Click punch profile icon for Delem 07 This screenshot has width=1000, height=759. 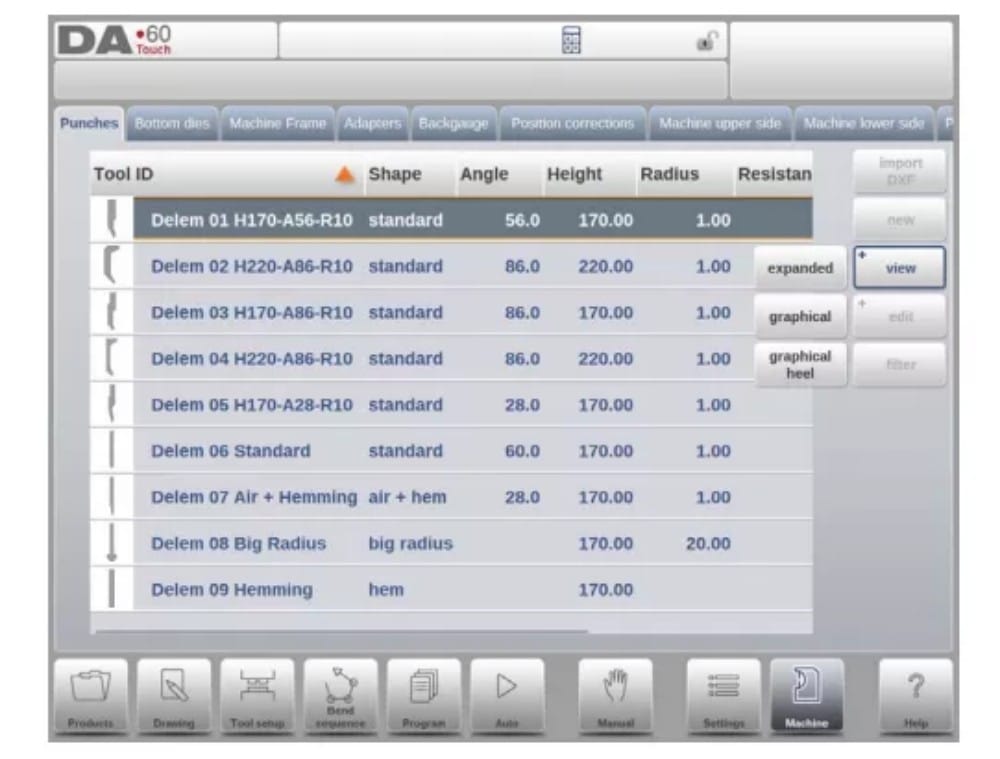pyautogui.click(x=112, y=496)
